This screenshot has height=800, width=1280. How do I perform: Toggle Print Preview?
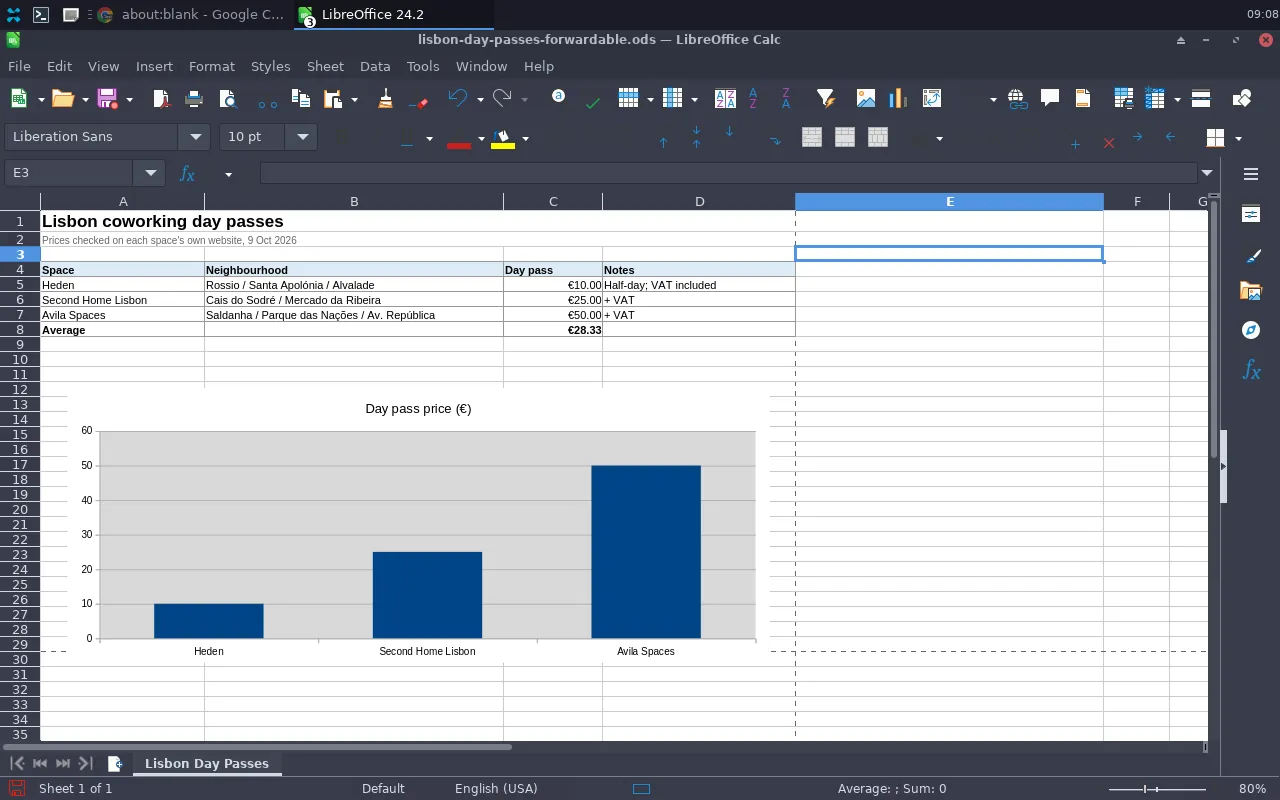point(227,98)
